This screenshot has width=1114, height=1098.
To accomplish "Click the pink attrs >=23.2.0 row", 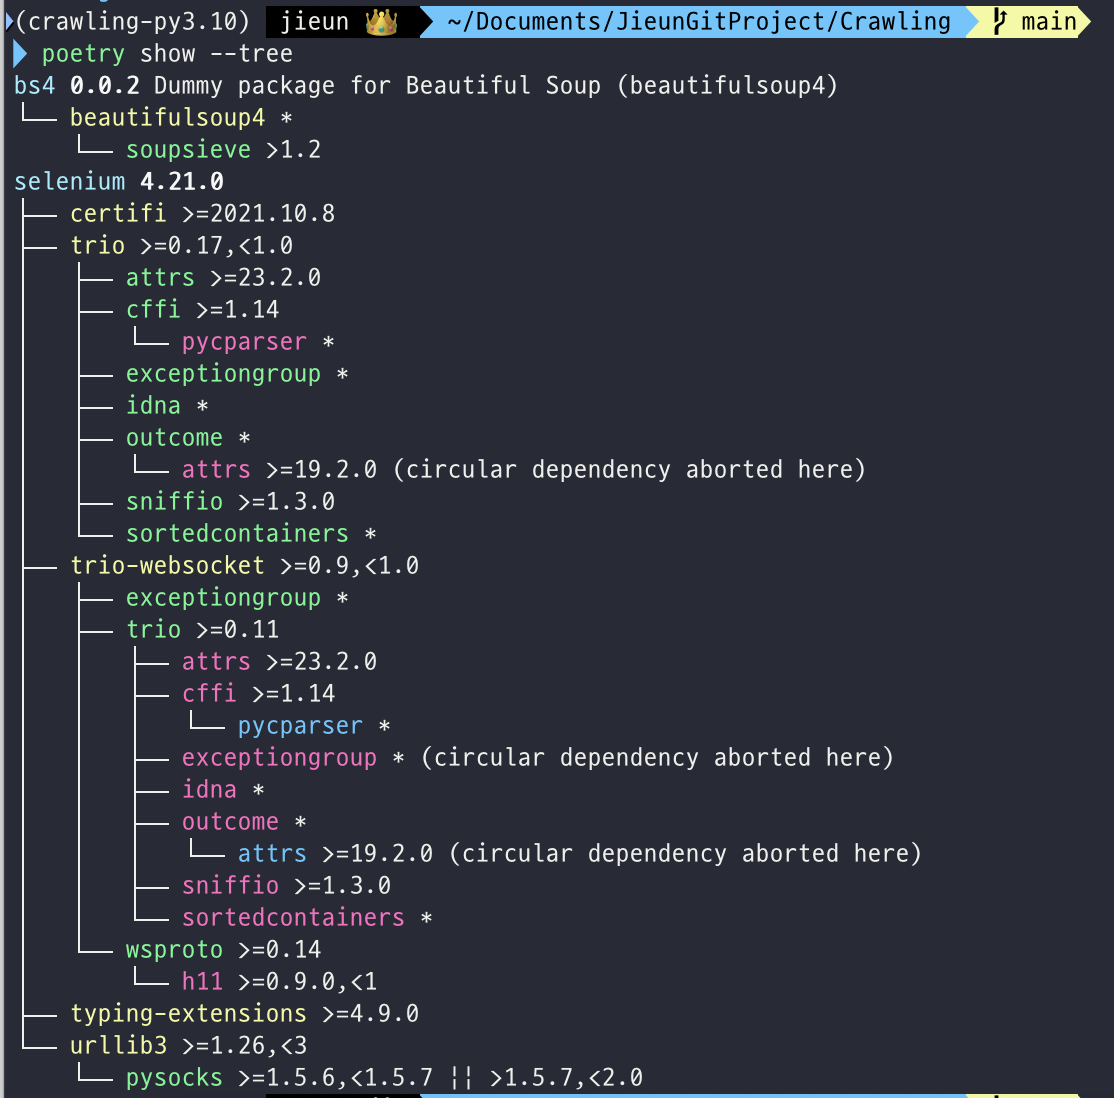I will click(279, 662).
